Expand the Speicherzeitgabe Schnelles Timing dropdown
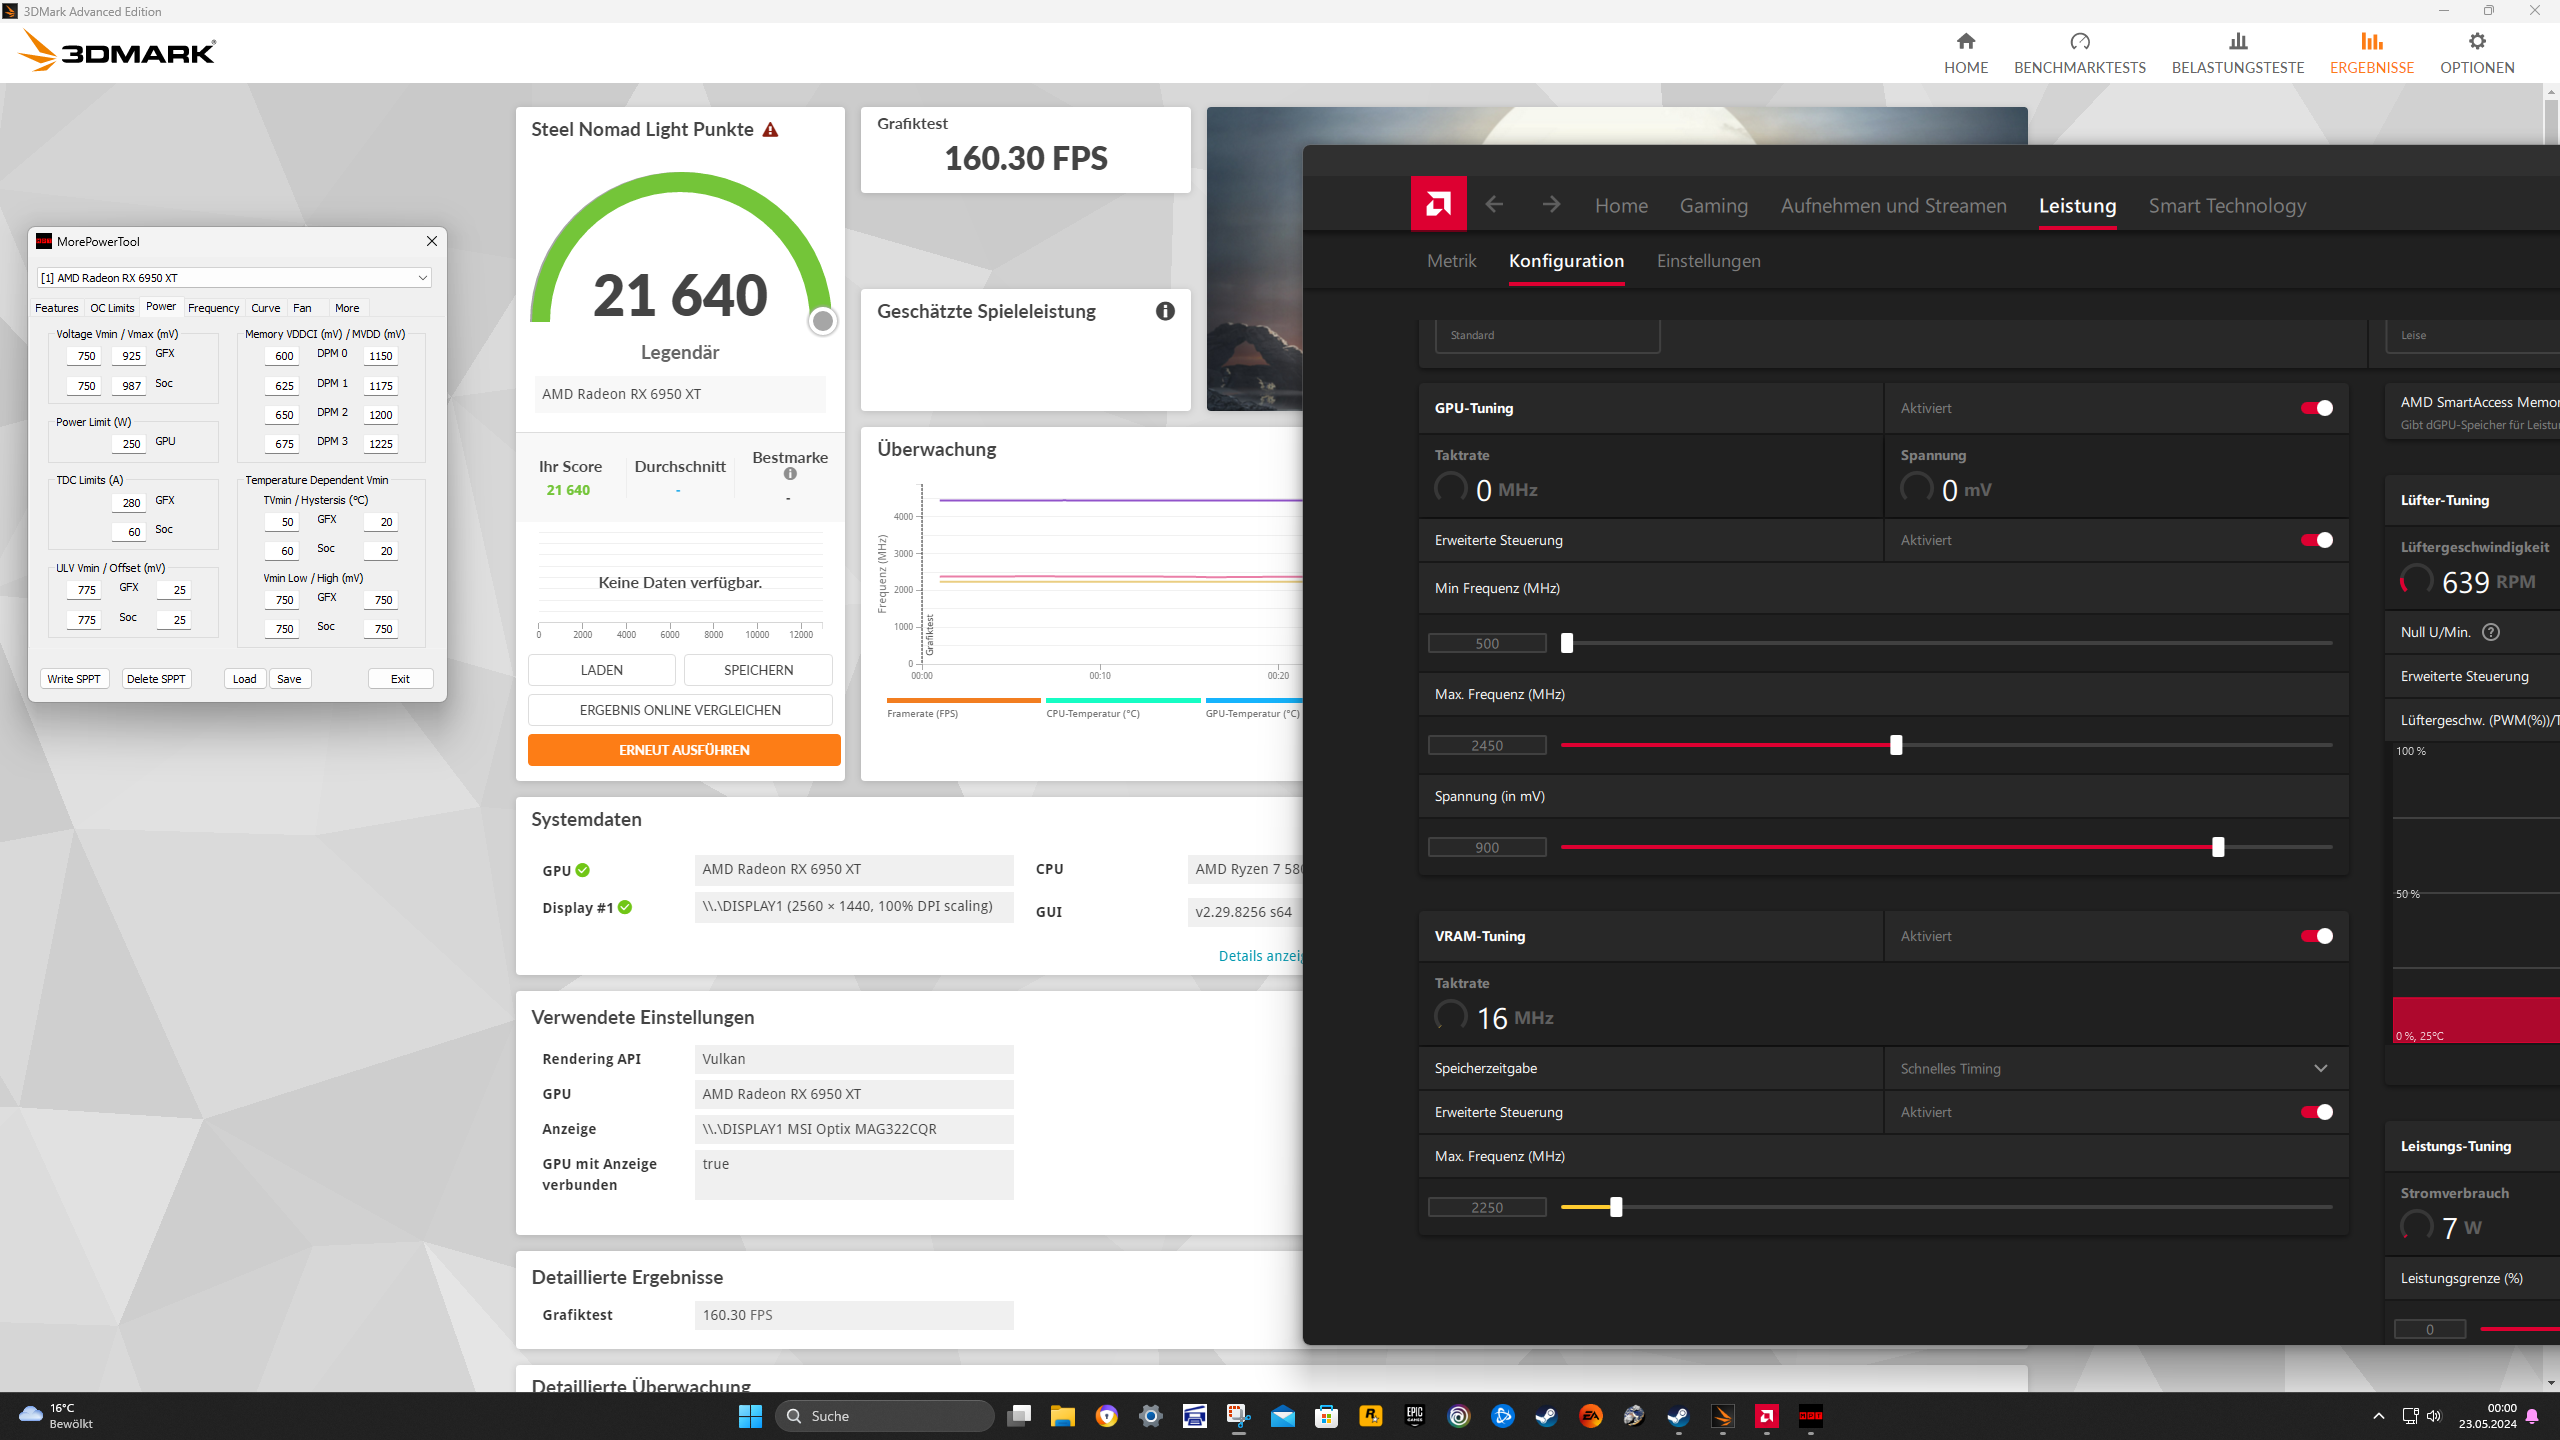The width and height of the screenshot is (2560, 1440). 2320,1068
